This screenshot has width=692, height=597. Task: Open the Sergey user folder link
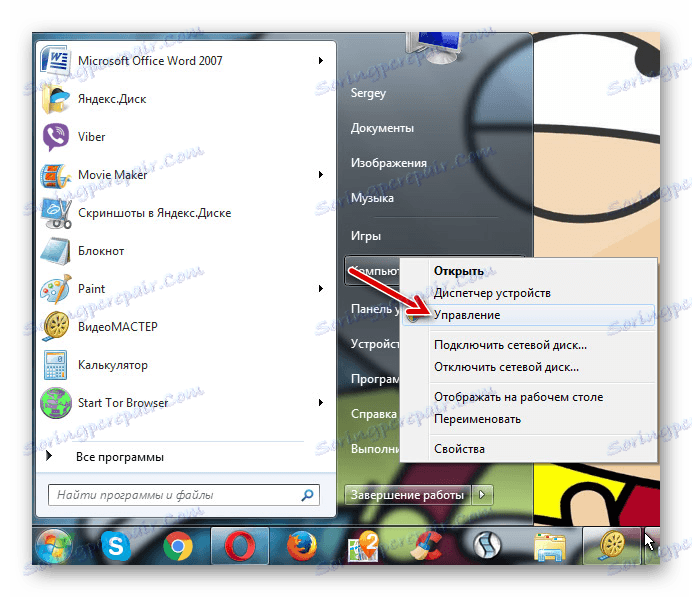(368, 93)
